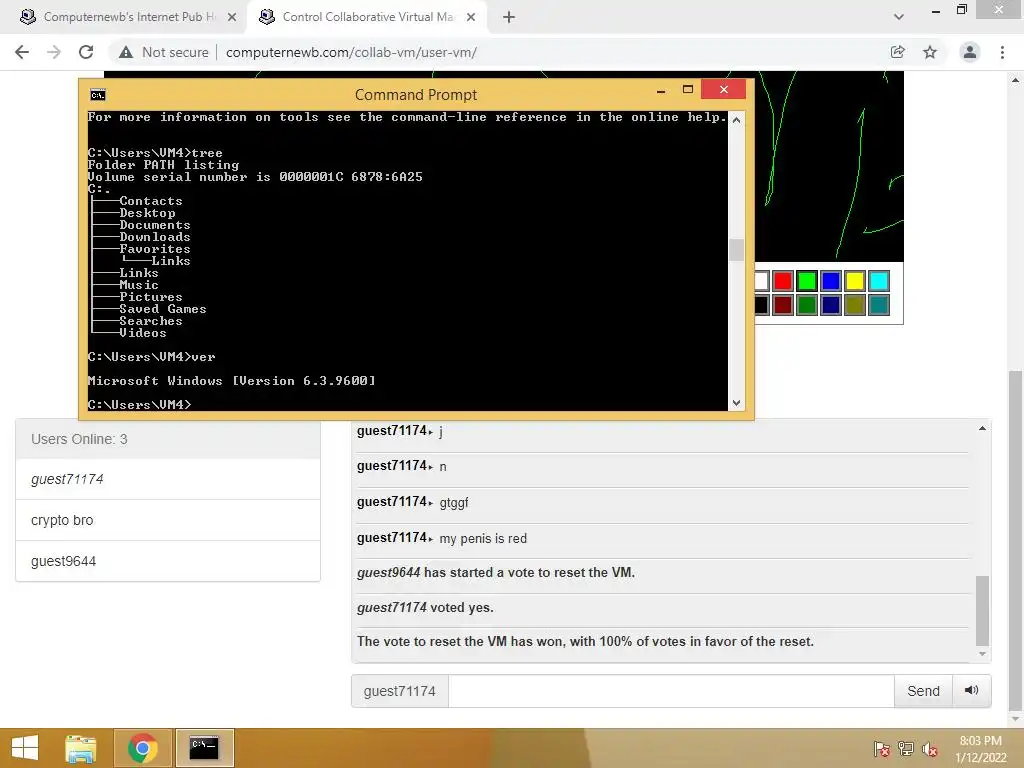Click 'my penis is red' chat message

tap(483, 539)
